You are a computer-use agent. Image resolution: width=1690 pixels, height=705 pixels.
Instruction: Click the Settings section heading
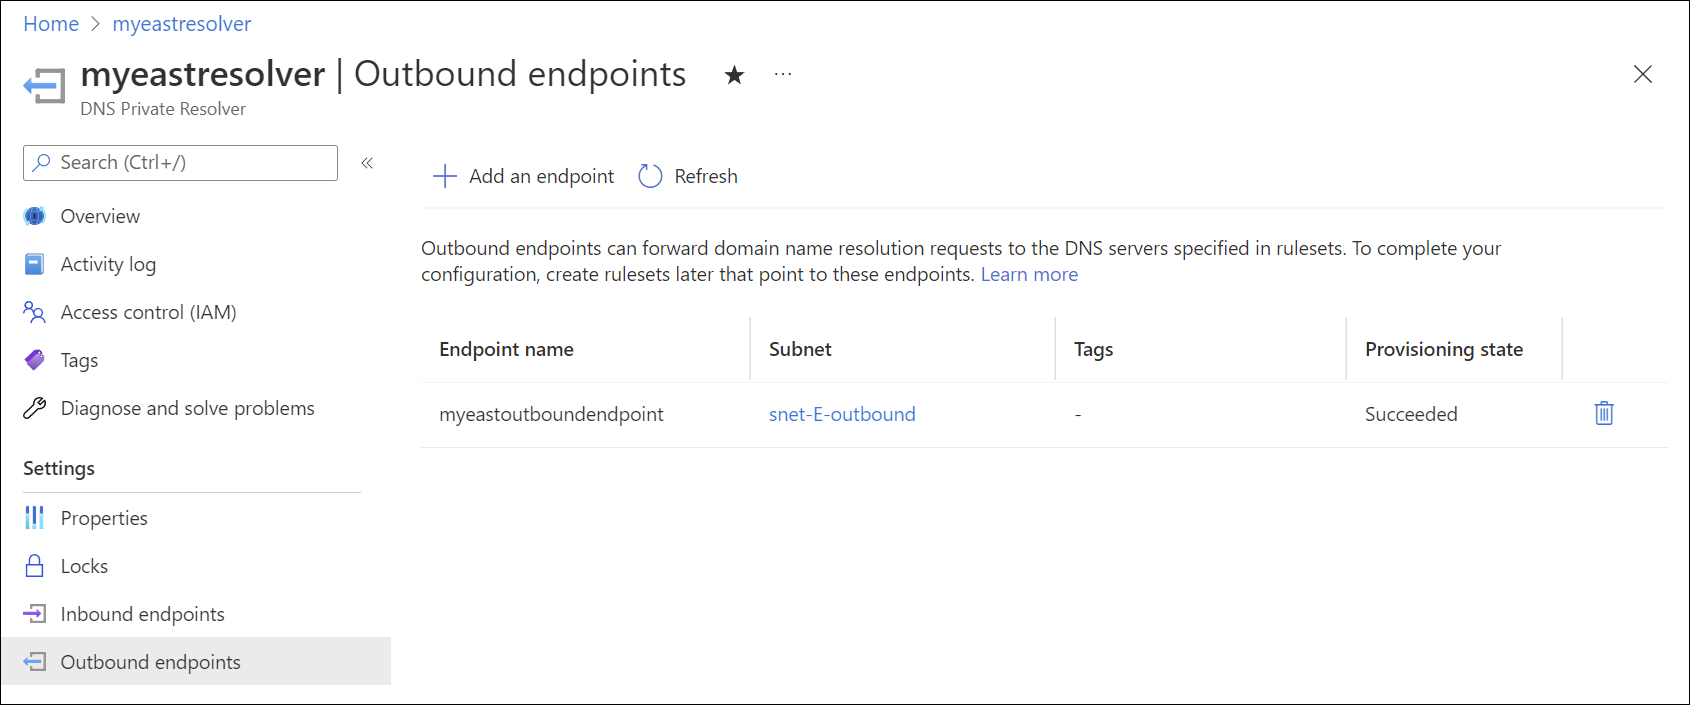pyautogui.click(x=59, y=468)
